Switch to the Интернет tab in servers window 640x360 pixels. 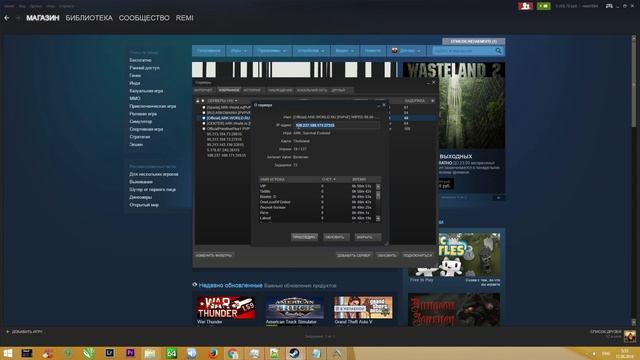(204, 90)
